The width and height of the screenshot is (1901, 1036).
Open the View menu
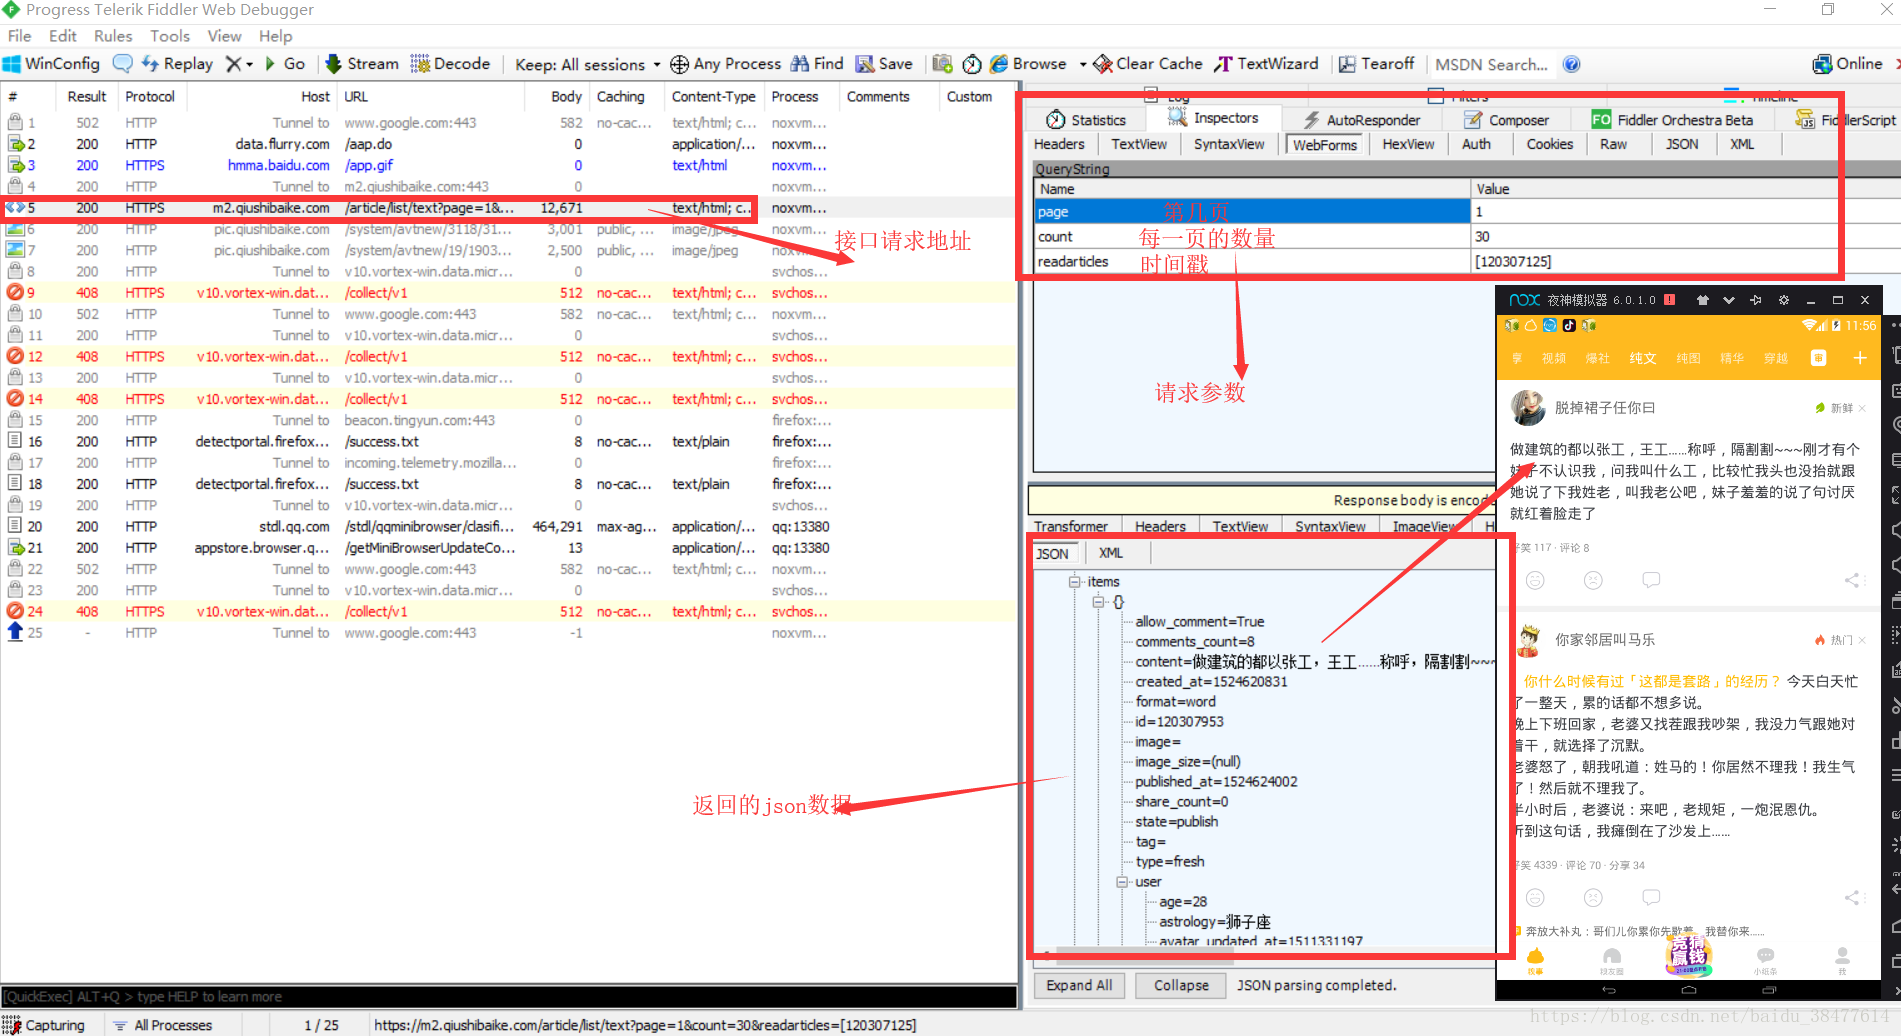pyautogui.click(x=224, y=36)
